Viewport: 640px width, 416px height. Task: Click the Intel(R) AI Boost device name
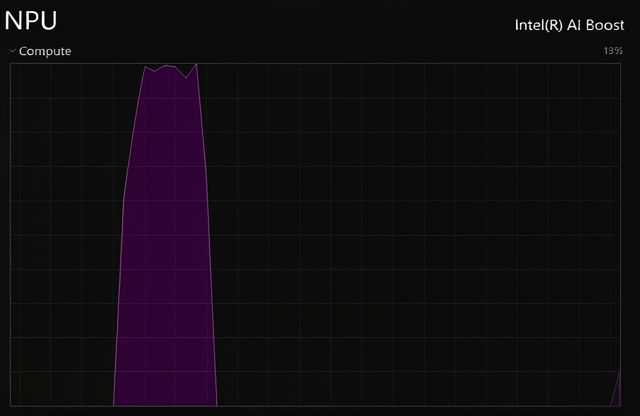click(x=569, y=25)
